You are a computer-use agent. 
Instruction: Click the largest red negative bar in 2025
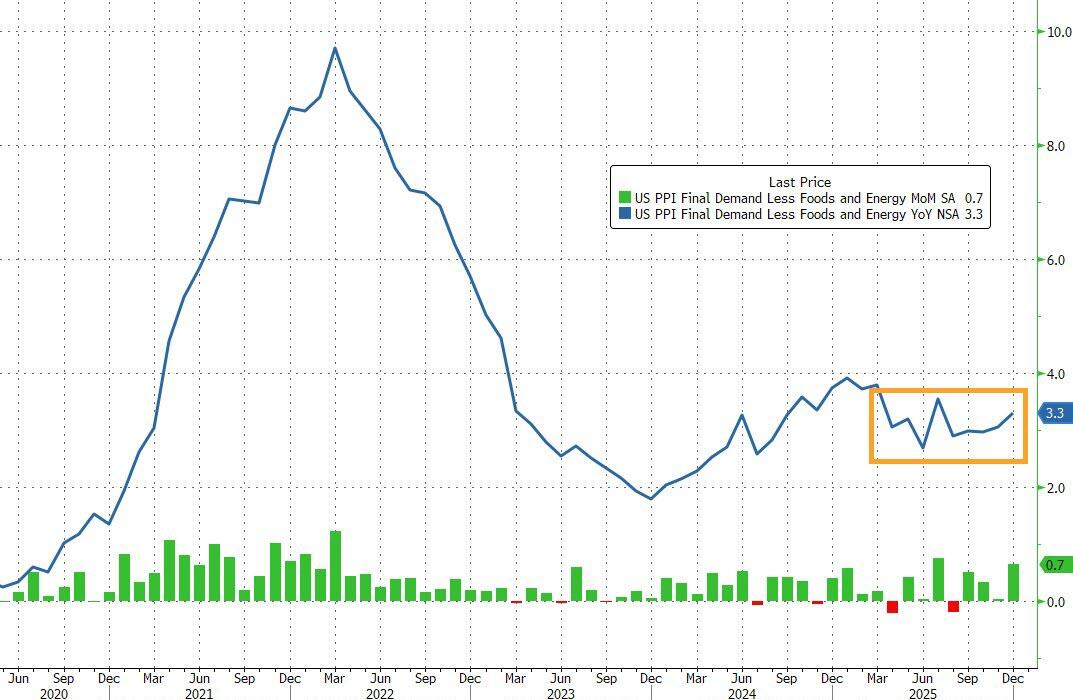[x=892, y=607]
